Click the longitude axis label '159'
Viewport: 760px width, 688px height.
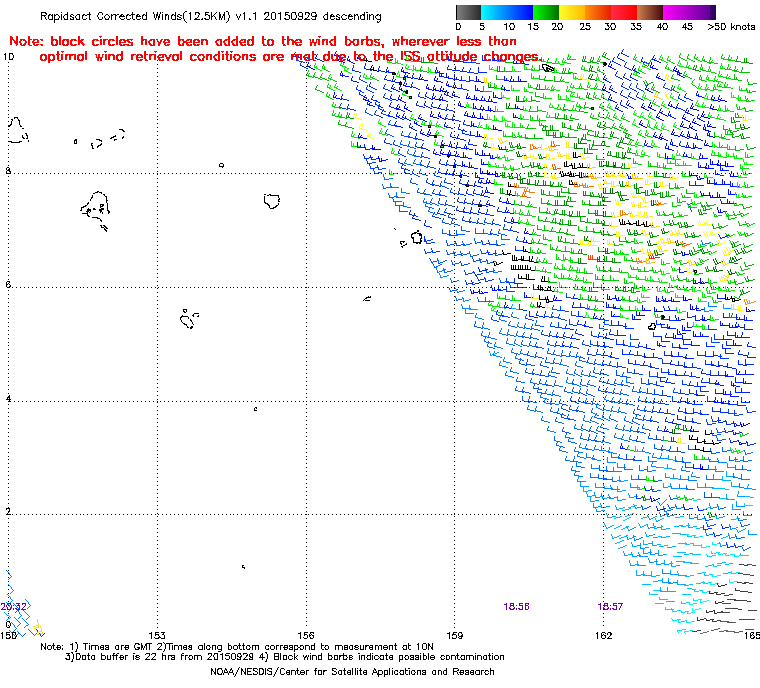455,635
